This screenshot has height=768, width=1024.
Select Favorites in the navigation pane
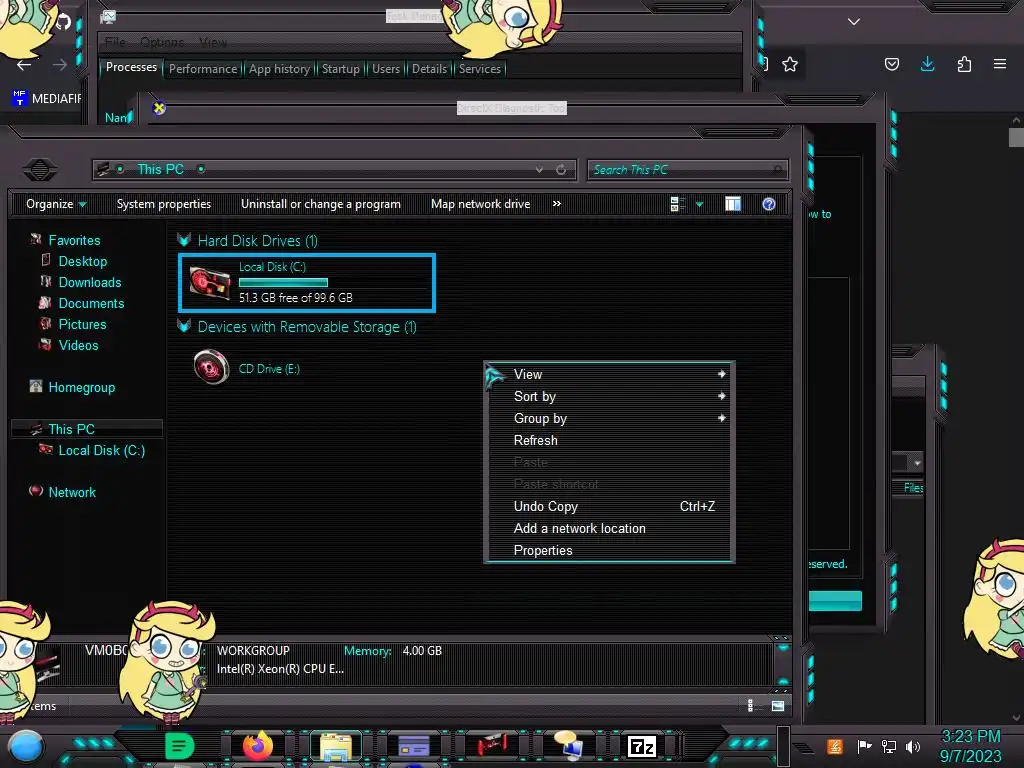(x=74, y=240)
